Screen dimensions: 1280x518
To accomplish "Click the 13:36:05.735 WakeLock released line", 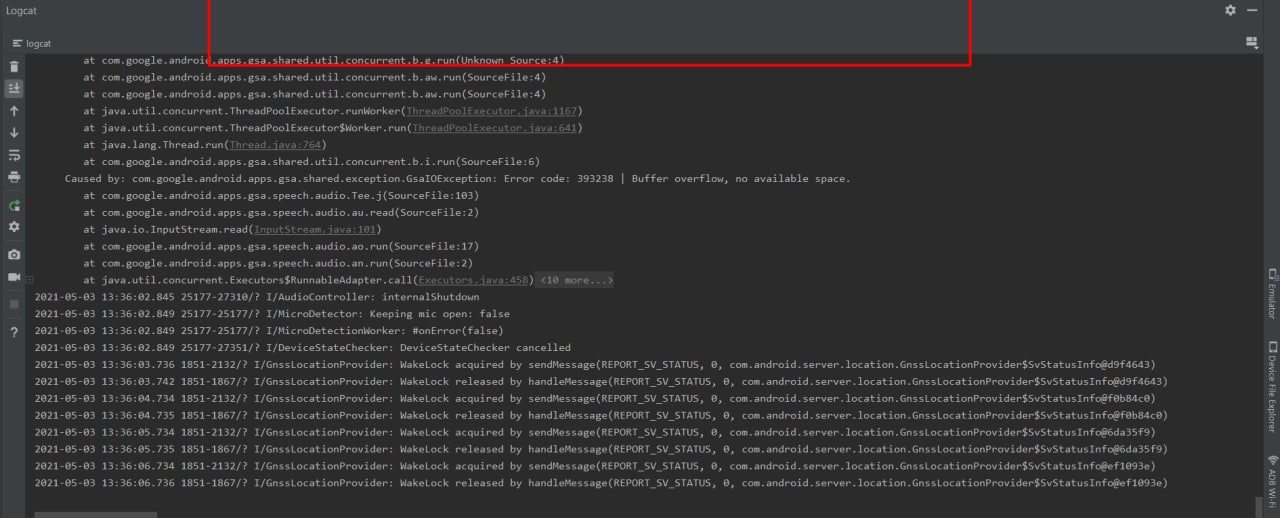I will pos(600,450).
